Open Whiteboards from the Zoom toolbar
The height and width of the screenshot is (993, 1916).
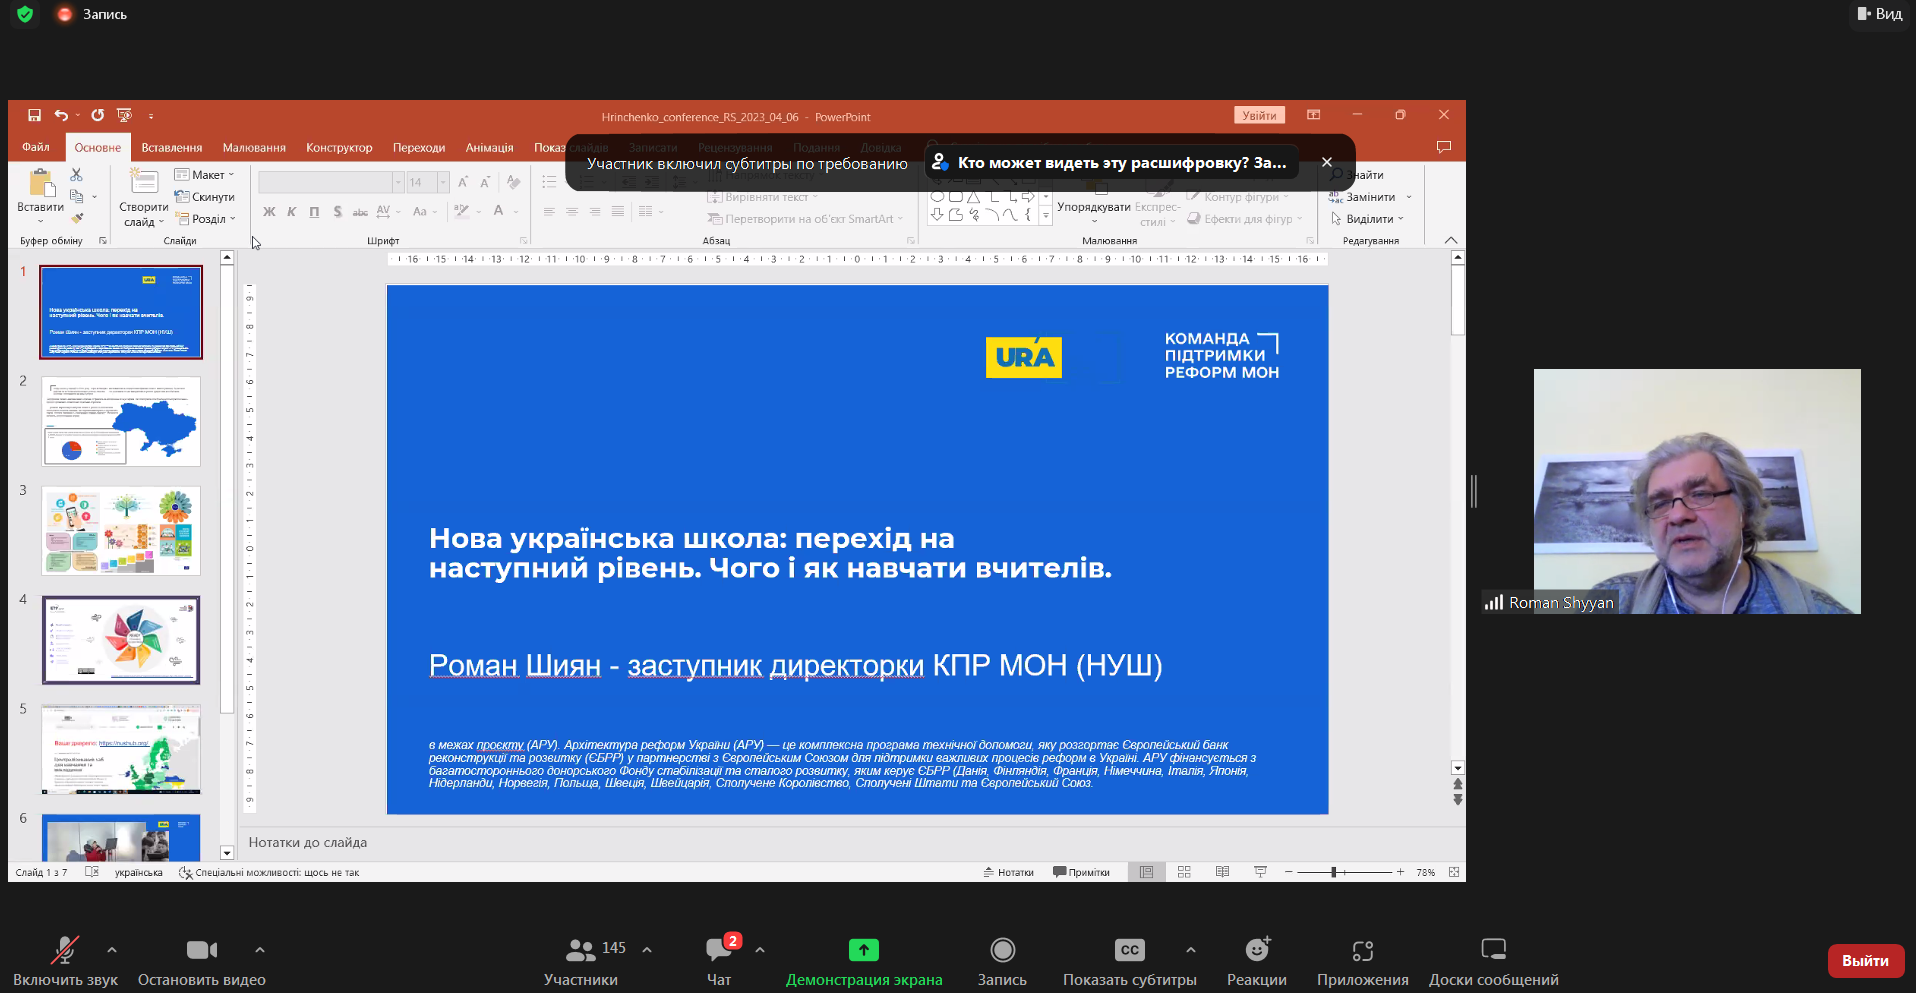click(1493, 951)
